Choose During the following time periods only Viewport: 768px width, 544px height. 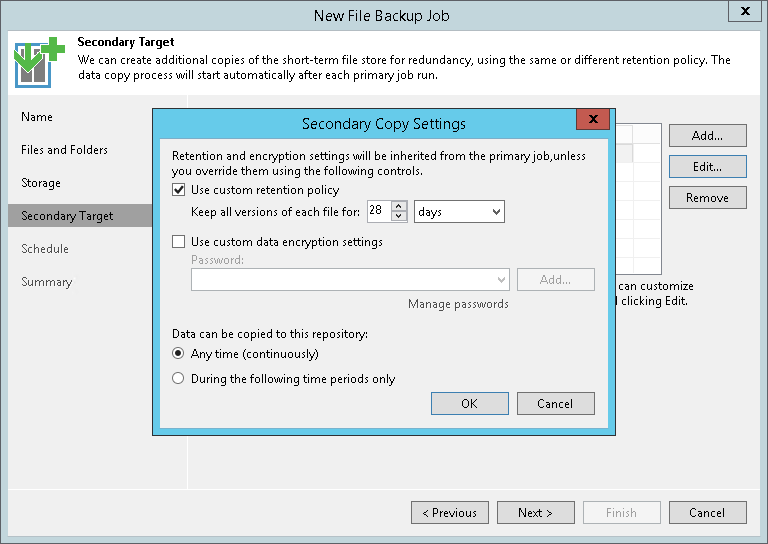[x=179, y=379]
